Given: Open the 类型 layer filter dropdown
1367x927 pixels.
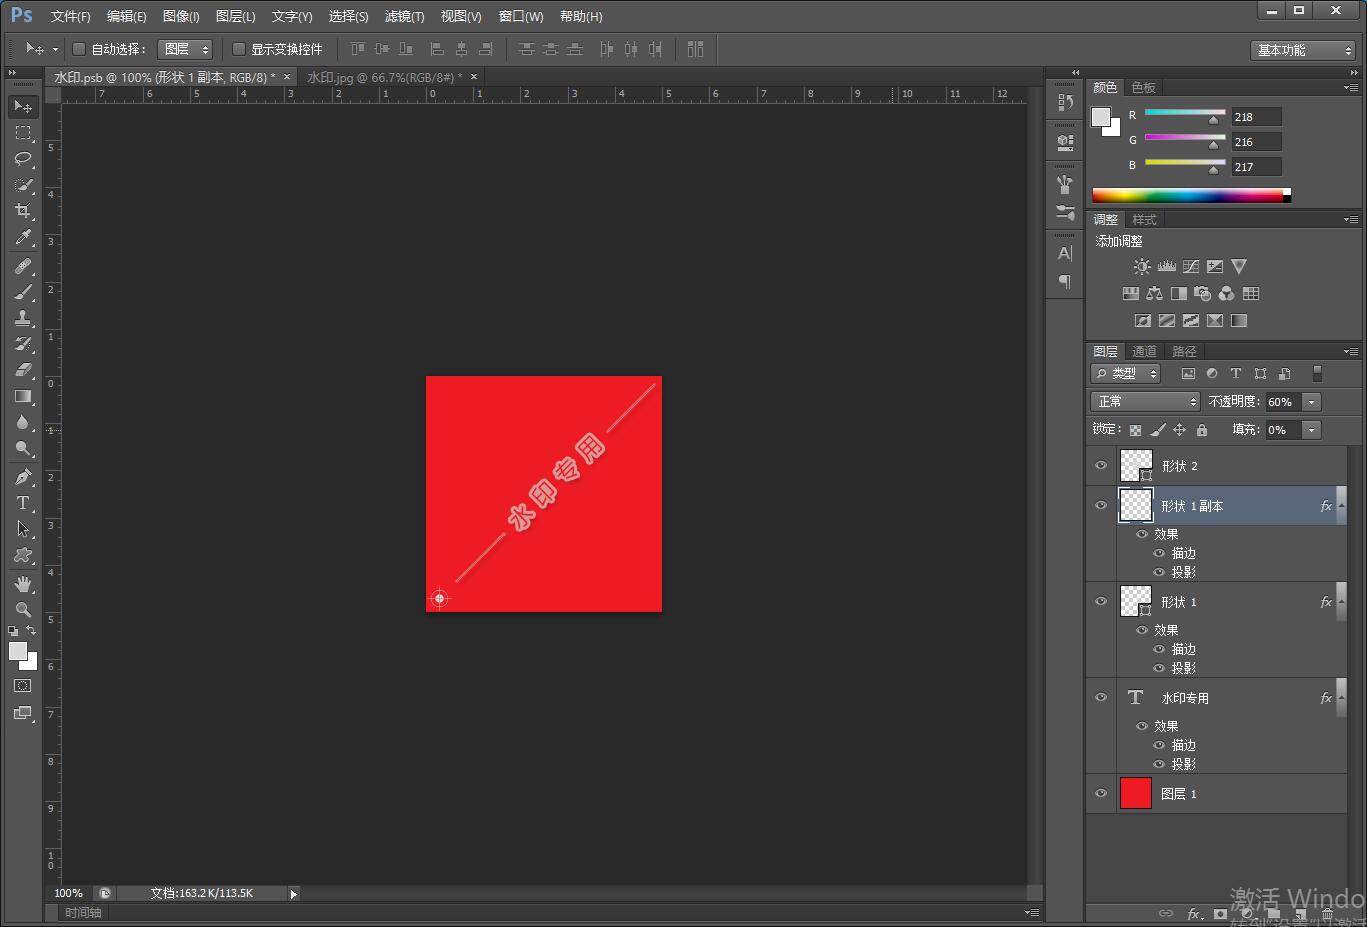Looking at the screenshot, I should click(x=1125, y=373).
